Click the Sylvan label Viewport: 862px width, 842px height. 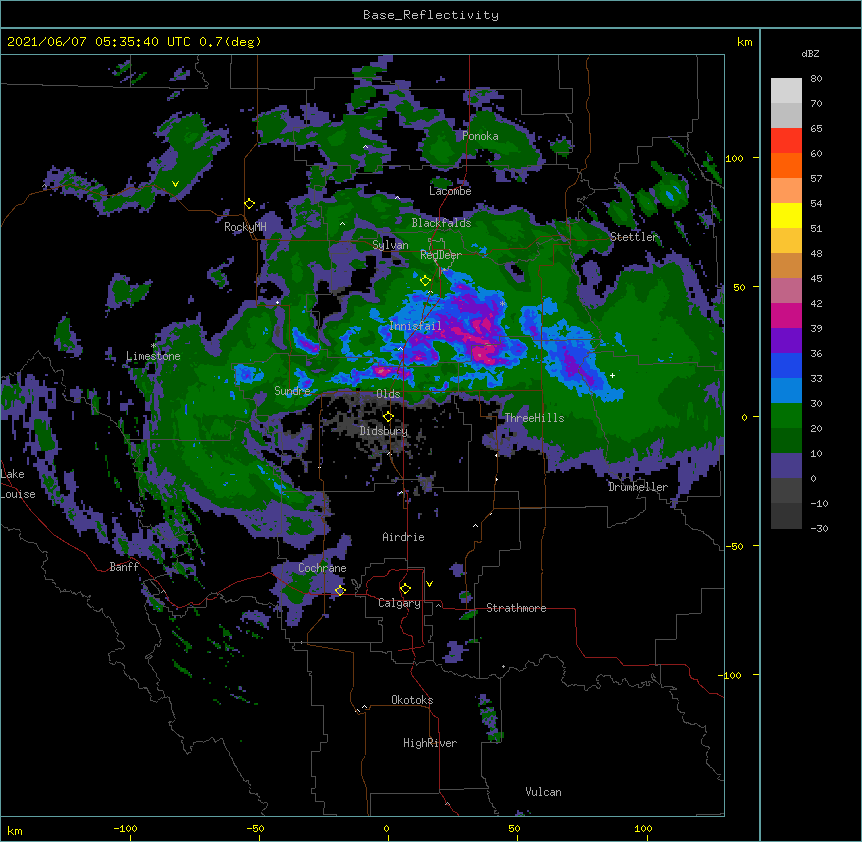point(390,245)
